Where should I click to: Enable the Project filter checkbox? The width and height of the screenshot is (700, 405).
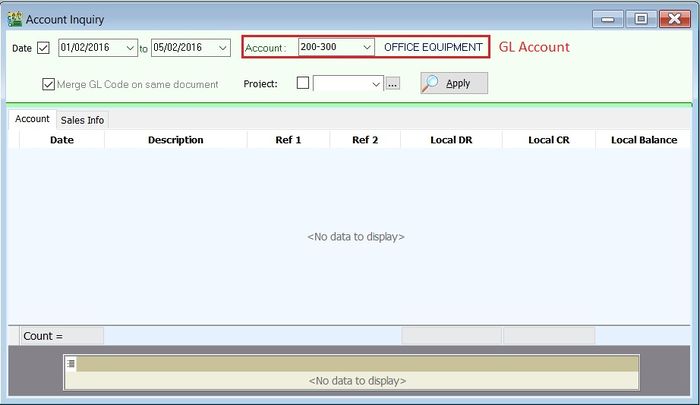click(303, 84)
